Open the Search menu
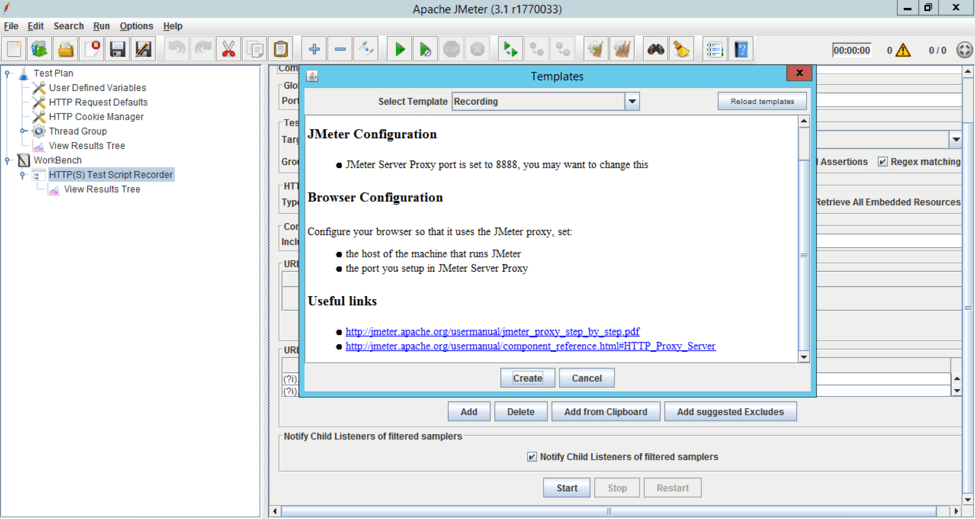Viewport: 975px width, 519px height. 68,26
